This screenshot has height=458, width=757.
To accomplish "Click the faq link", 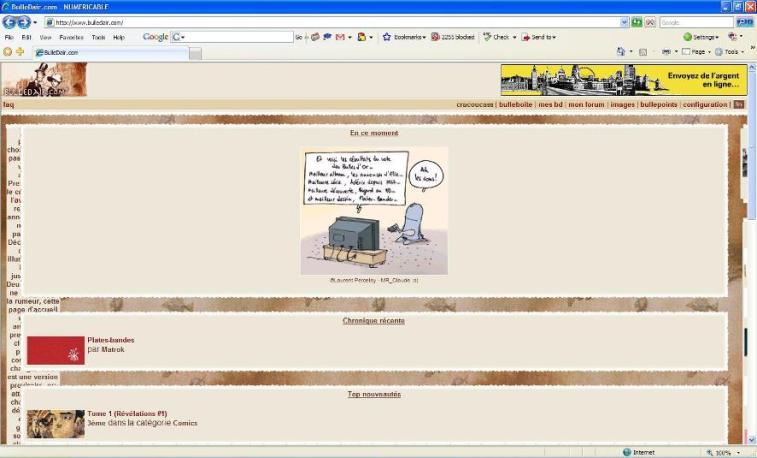I will coord(9,104).
